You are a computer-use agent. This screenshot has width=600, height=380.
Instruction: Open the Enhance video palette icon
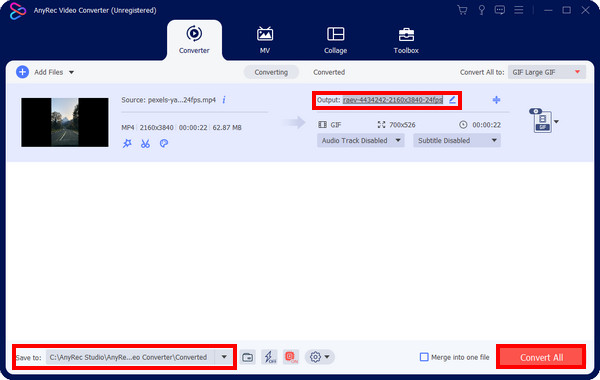[164, 144]
